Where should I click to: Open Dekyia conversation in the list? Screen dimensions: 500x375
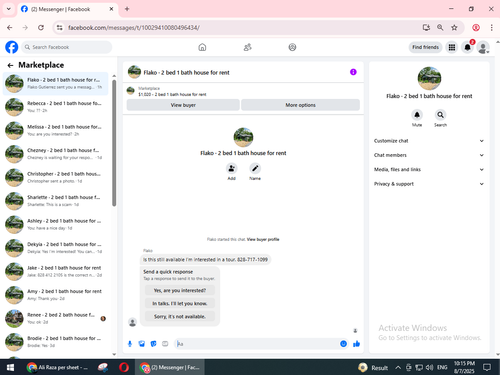coord(55,248)
